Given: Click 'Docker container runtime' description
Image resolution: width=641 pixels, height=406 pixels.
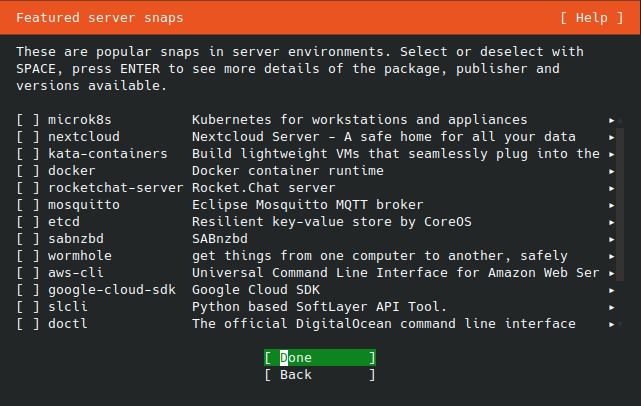Looking at the screenshot, I should point(288,171).
